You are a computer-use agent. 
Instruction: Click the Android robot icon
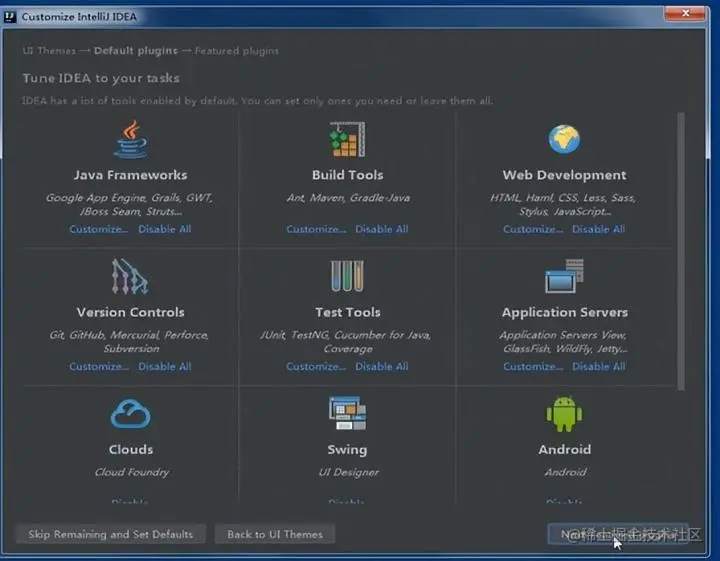[564, 414]
